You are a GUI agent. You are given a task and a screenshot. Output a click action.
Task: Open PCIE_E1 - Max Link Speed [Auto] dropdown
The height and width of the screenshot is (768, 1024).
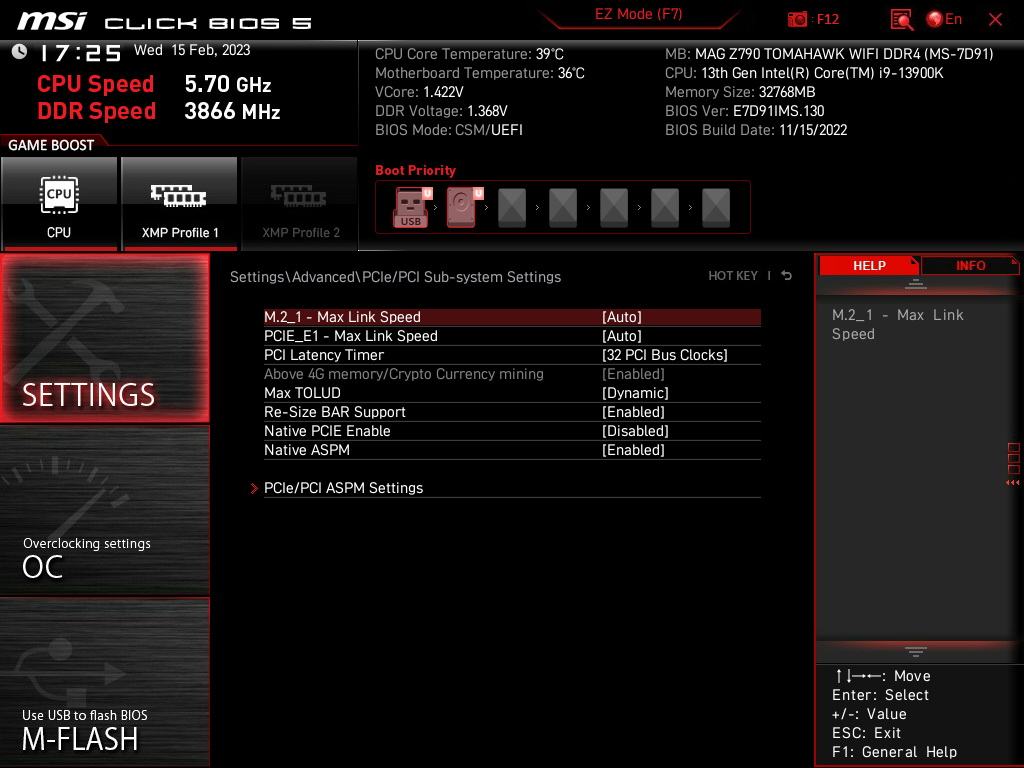(622, 336)
